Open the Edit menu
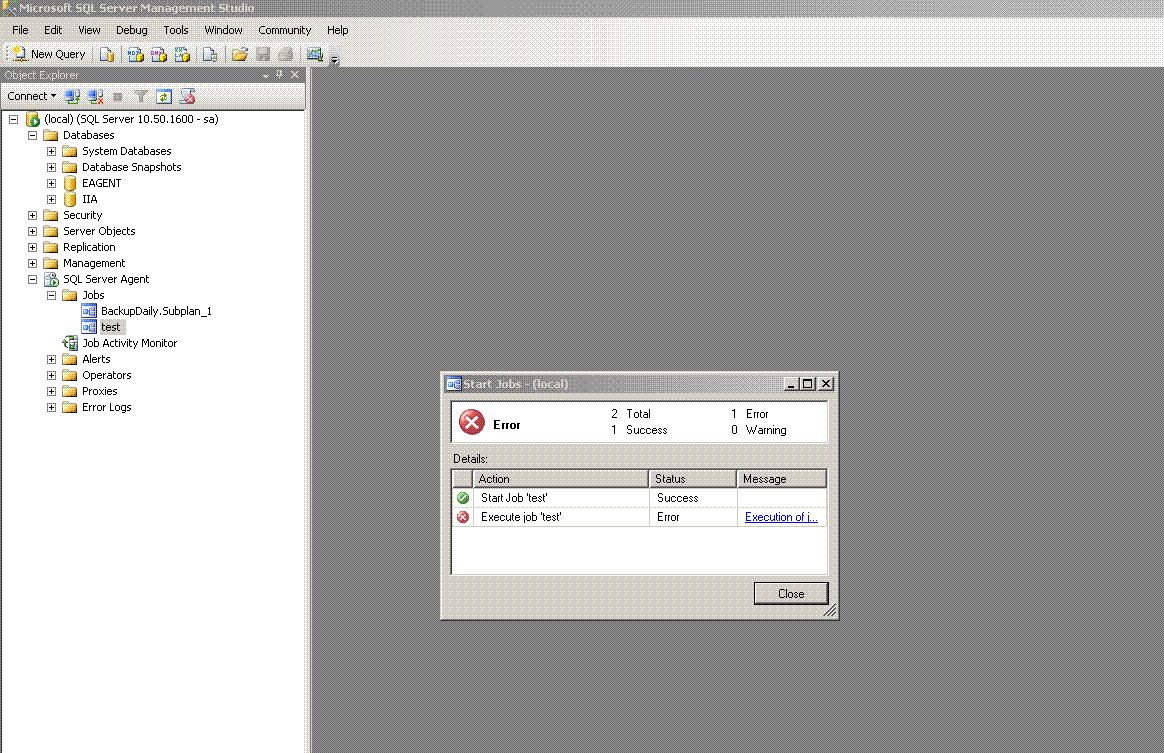This screenshot has height=753, width=1164. [x=53, y=30]
